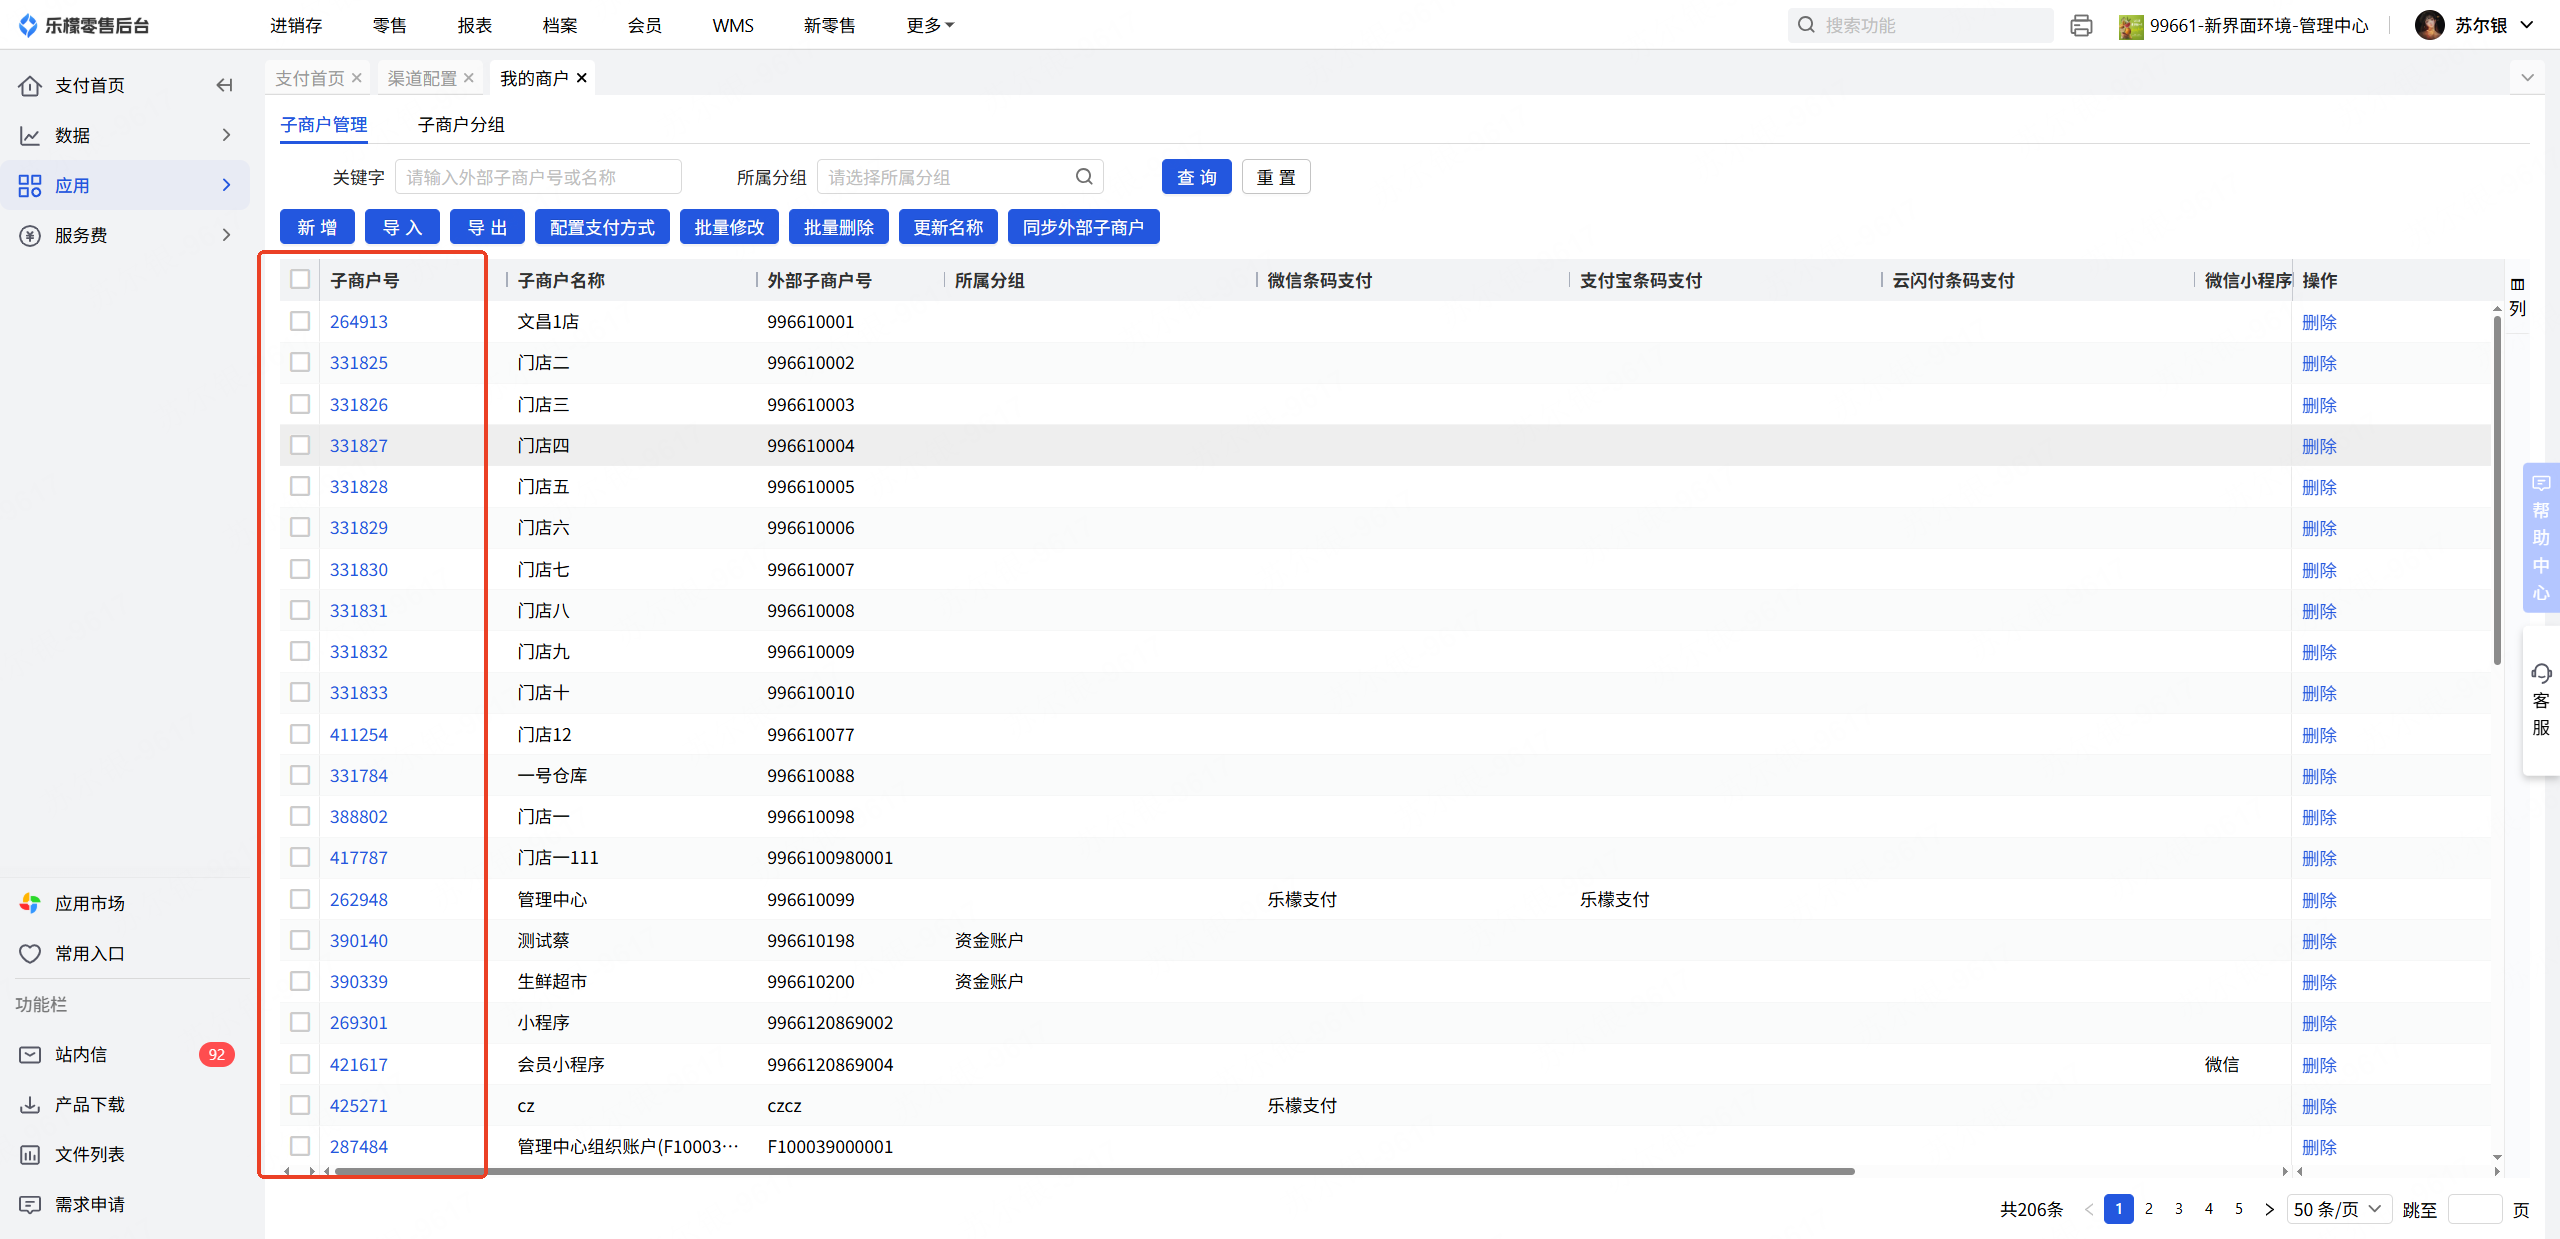Viewport: 2560px width, 1239px height.
Task: Collapse the left sidebar with arrow icon
Action: coord(224,85)
